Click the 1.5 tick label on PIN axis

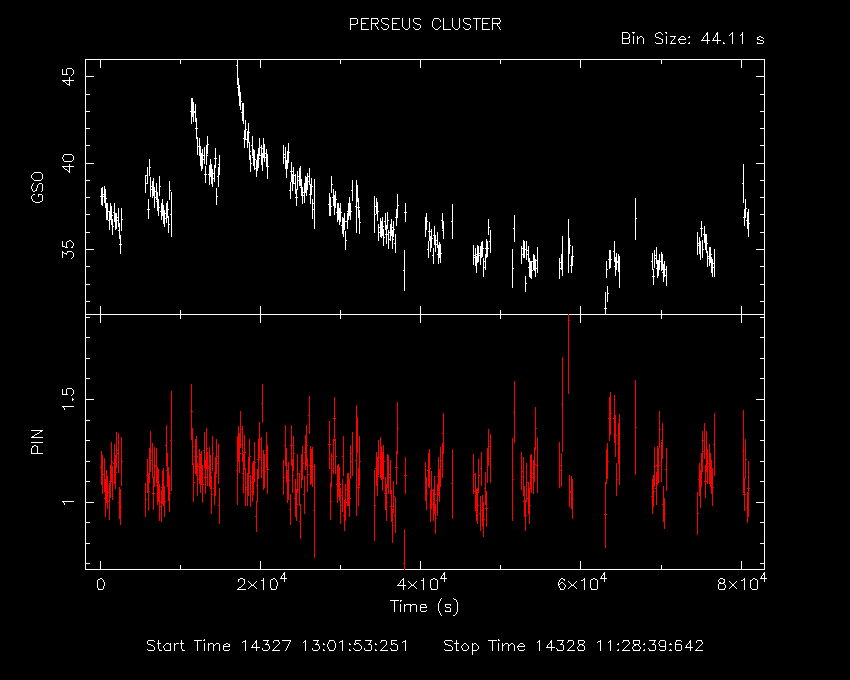click(x=69, y=399)
